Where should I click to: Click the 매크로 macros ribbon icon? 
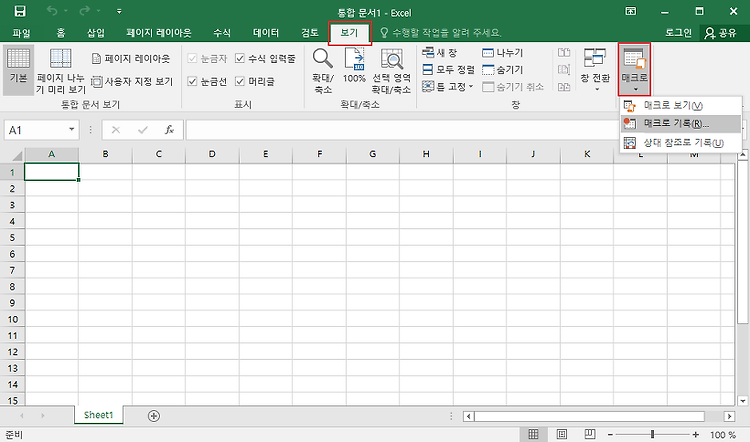(634, 69)
